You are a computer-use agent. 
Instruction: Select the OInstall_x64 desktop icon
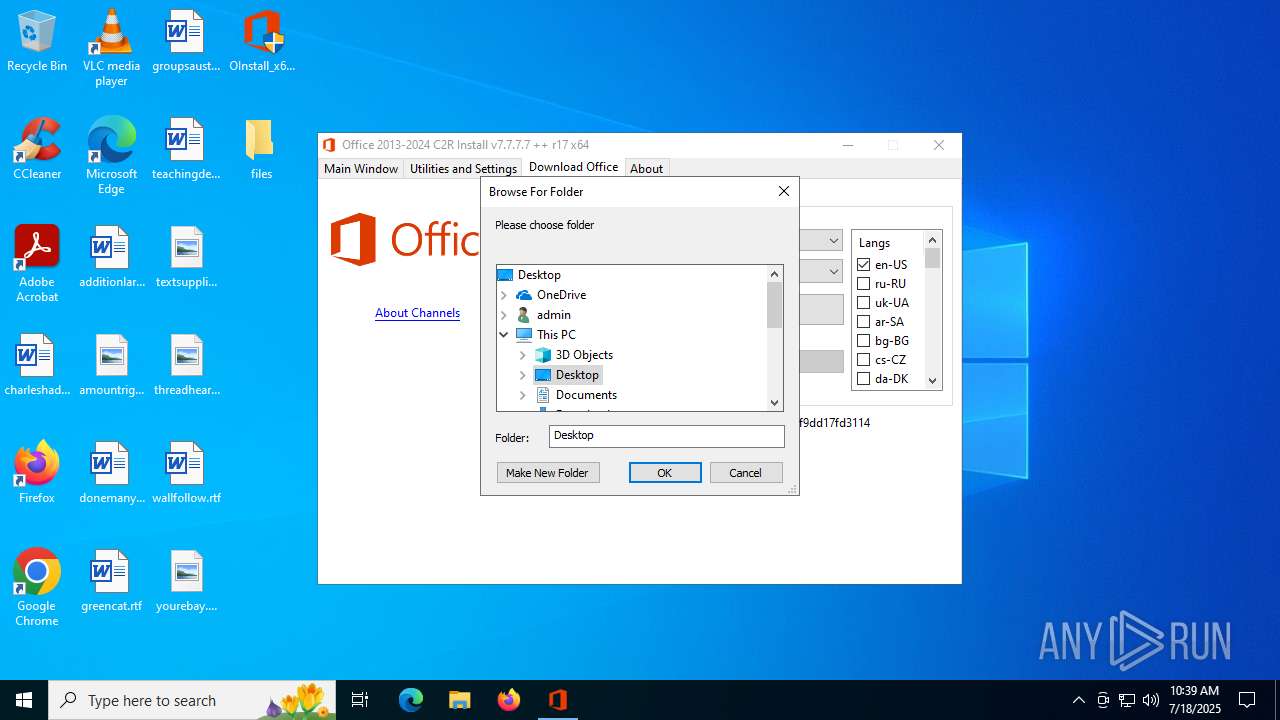(x=262, y=41)
